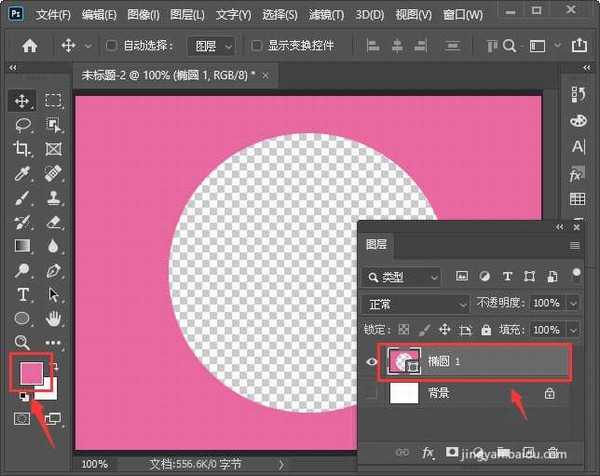
Task: Select the Eyedropper tool
Action: click(x=22, y=173)
